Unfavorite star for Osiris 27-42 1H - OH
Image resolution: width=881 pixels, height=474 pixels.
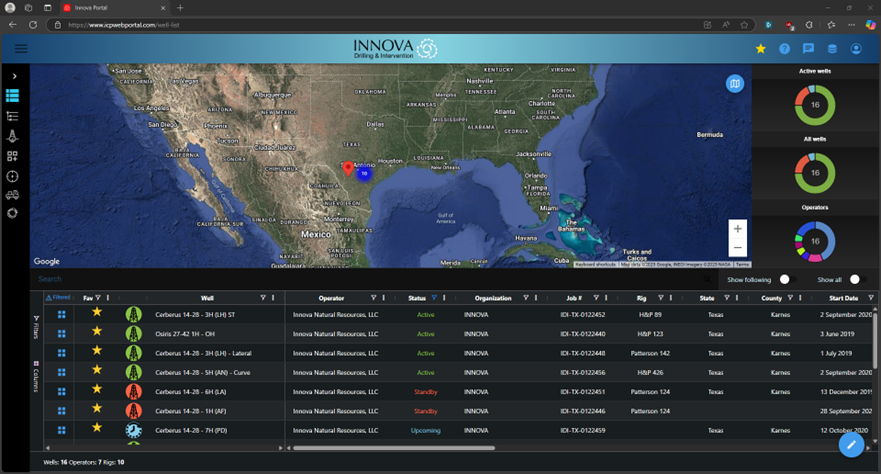click(97, 332)
